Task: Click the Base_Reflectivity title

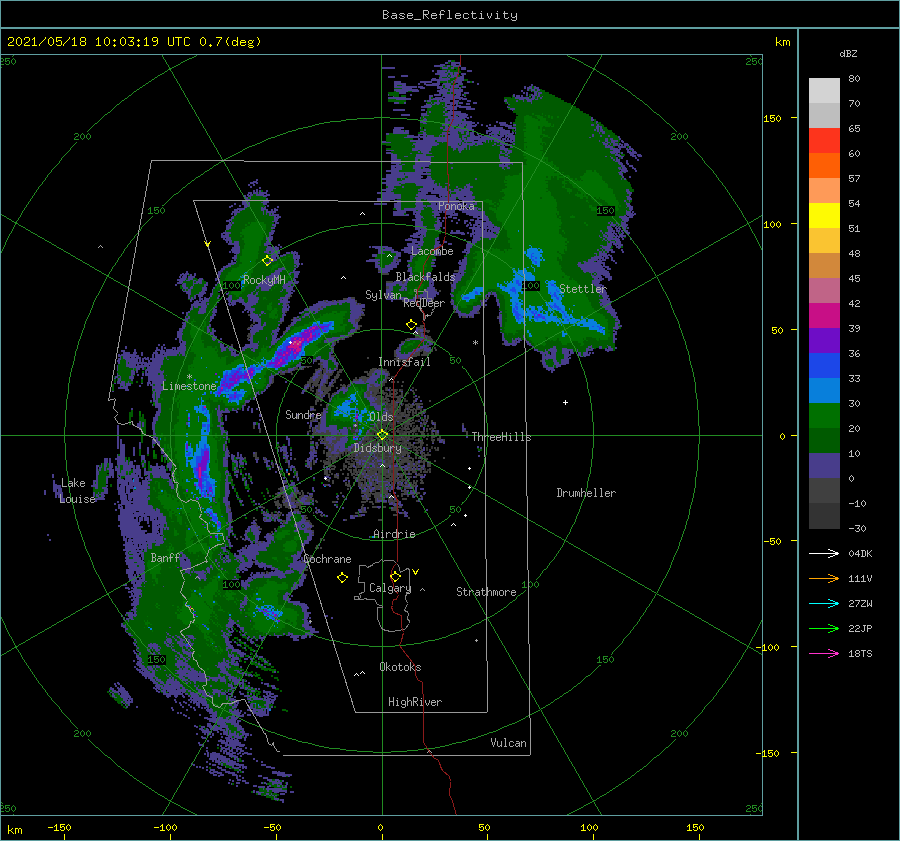Action: pos(450,15)
